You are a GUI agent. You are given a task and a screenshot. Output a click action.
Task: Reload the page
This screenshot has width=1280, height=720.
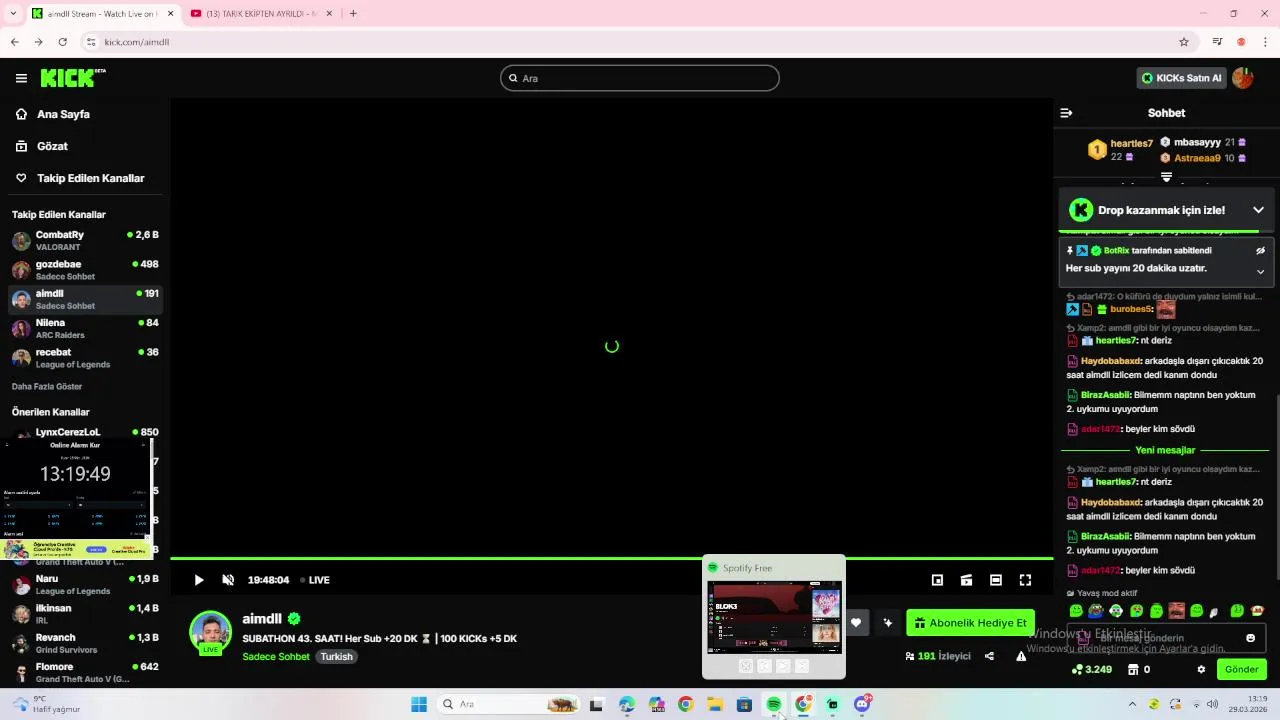click(x=62, y=42)
